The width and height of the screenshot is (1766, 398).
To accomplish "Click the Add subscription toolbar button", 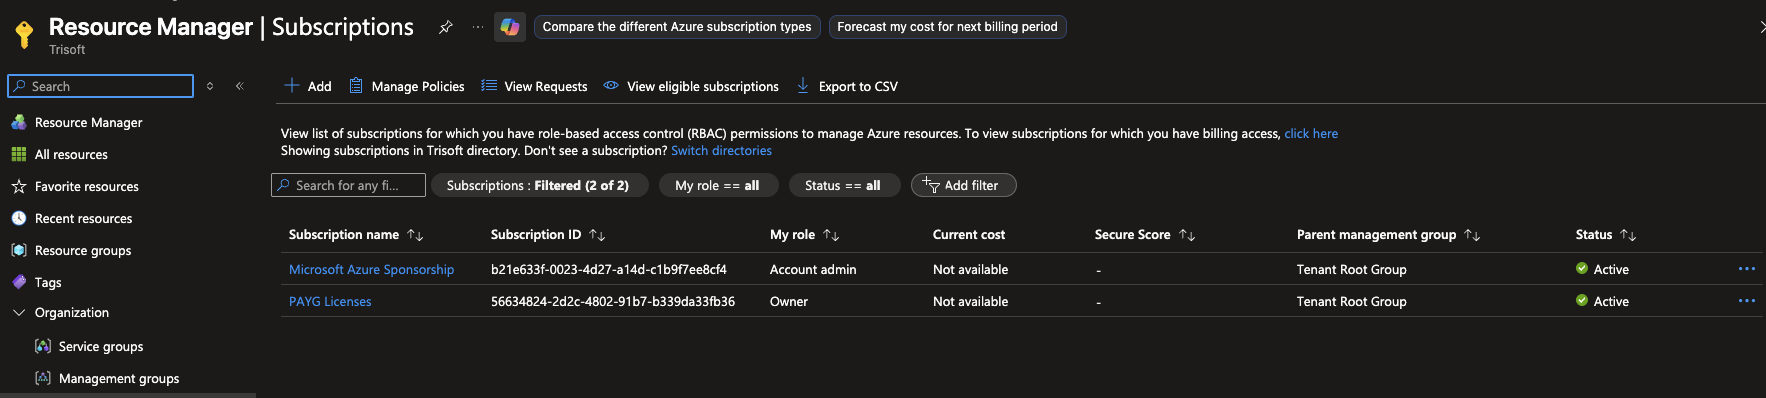I will (308, 86).
